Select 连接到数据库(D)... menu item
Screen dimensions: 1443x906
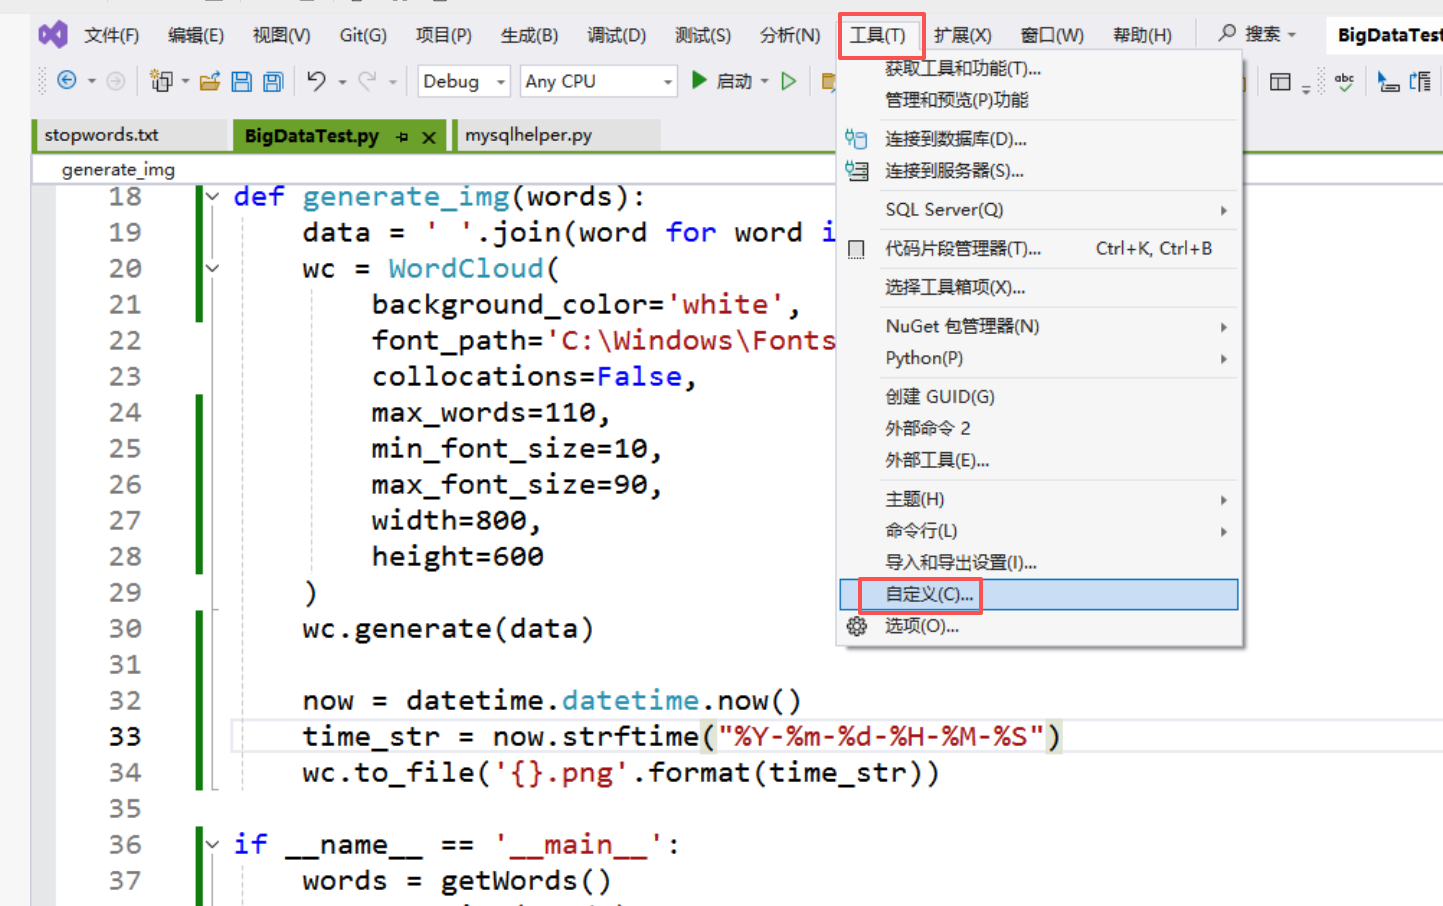tap(1039, 139)
